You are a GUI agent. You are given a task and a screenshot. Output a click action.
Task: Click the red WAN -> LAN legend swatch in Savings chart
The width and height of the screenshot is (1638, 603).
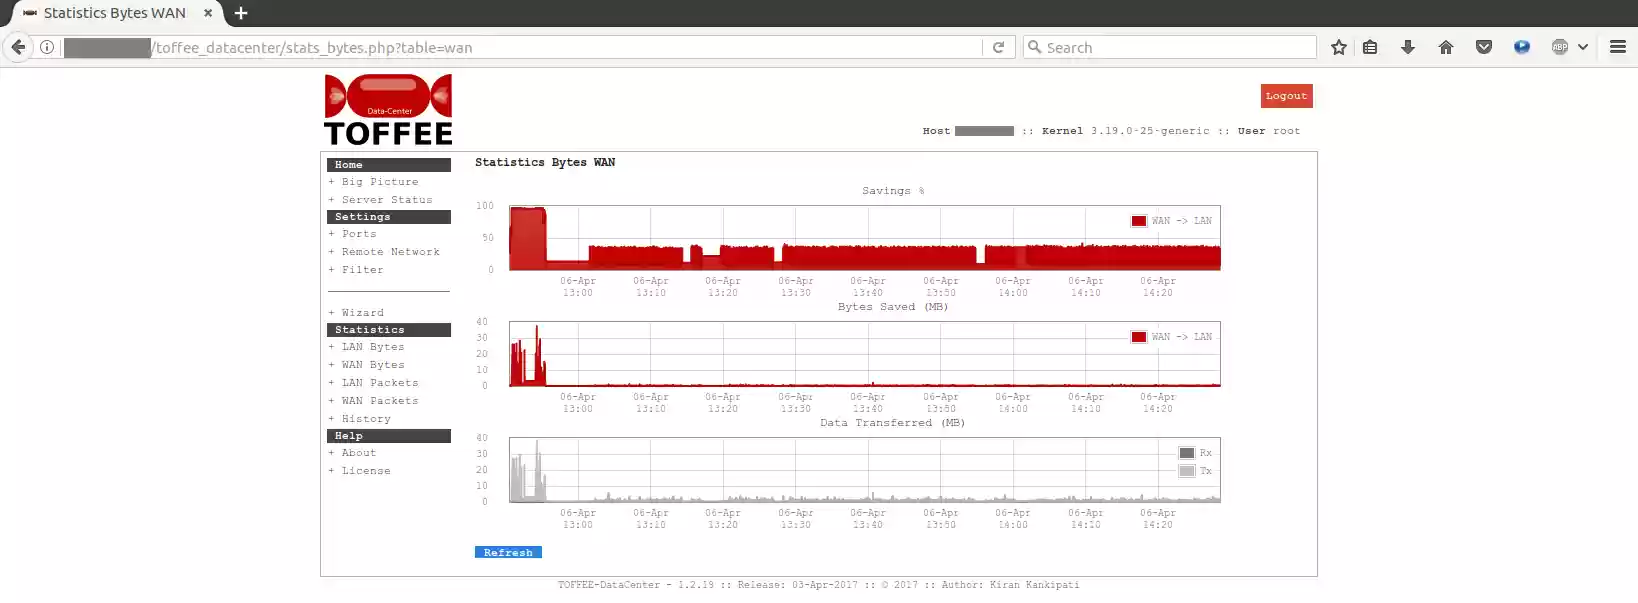coord(1138,221)
